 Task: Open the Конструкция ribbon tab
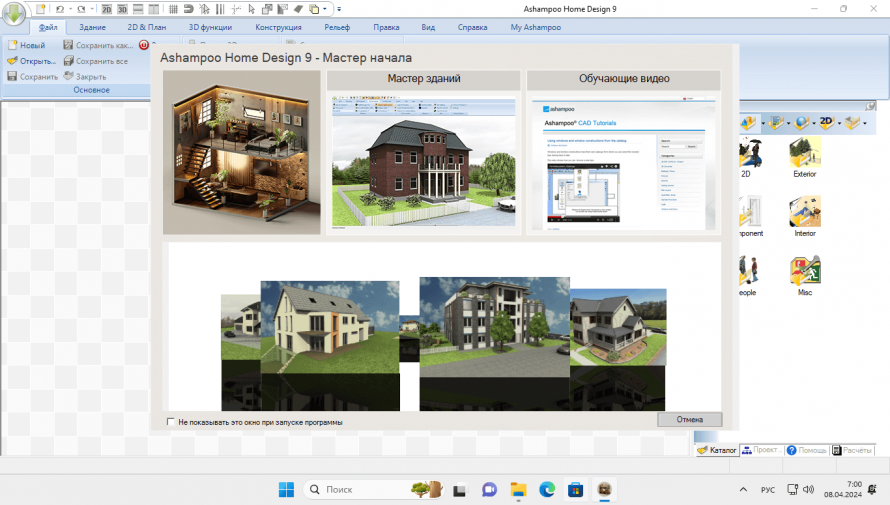279,28
